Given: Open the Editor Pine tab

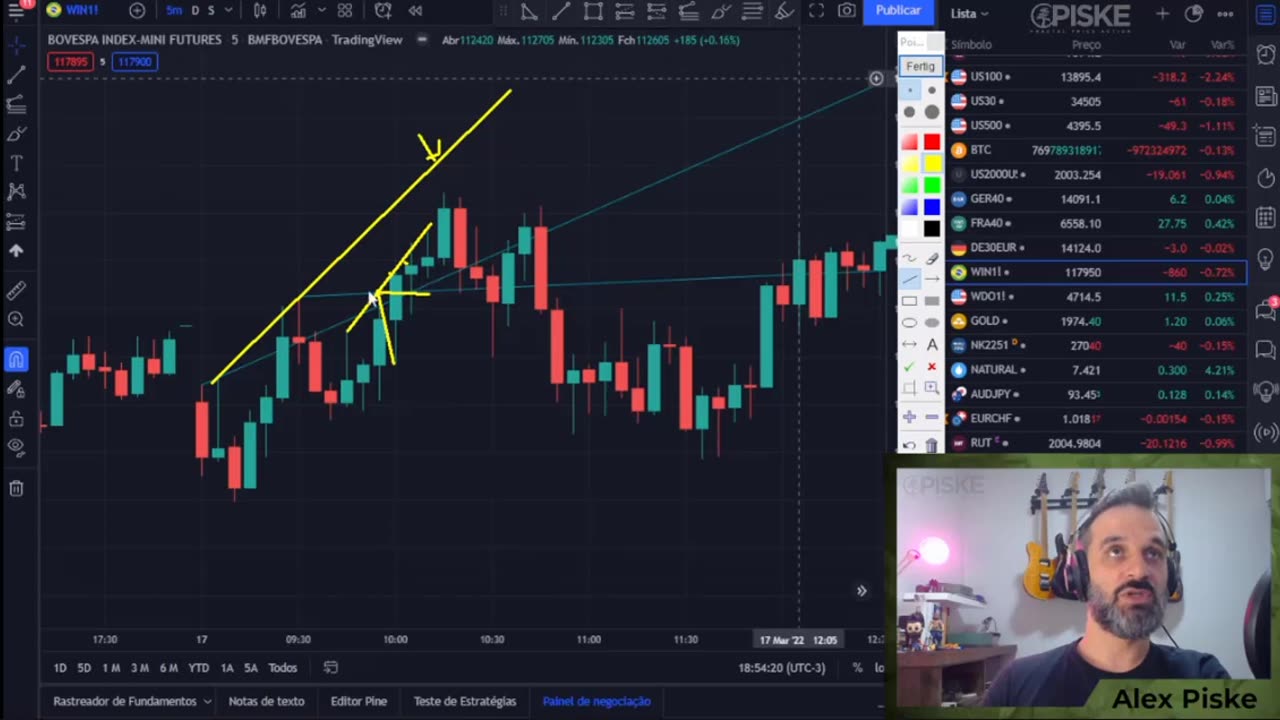Looking at the screenshot, I should 358,701.
